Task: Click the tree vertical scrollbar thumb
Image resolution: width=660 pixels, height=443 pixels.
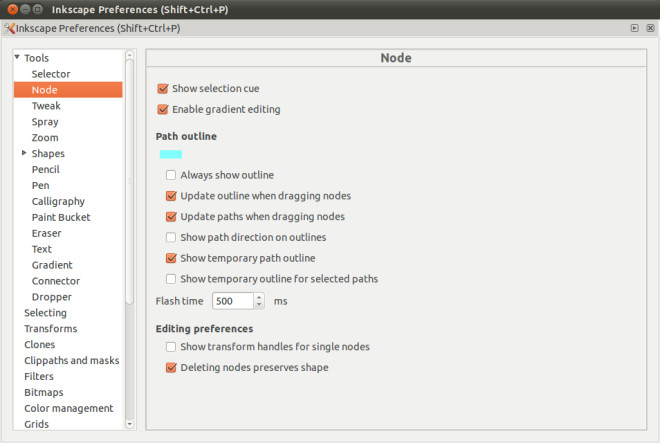Action: [130, 181]
